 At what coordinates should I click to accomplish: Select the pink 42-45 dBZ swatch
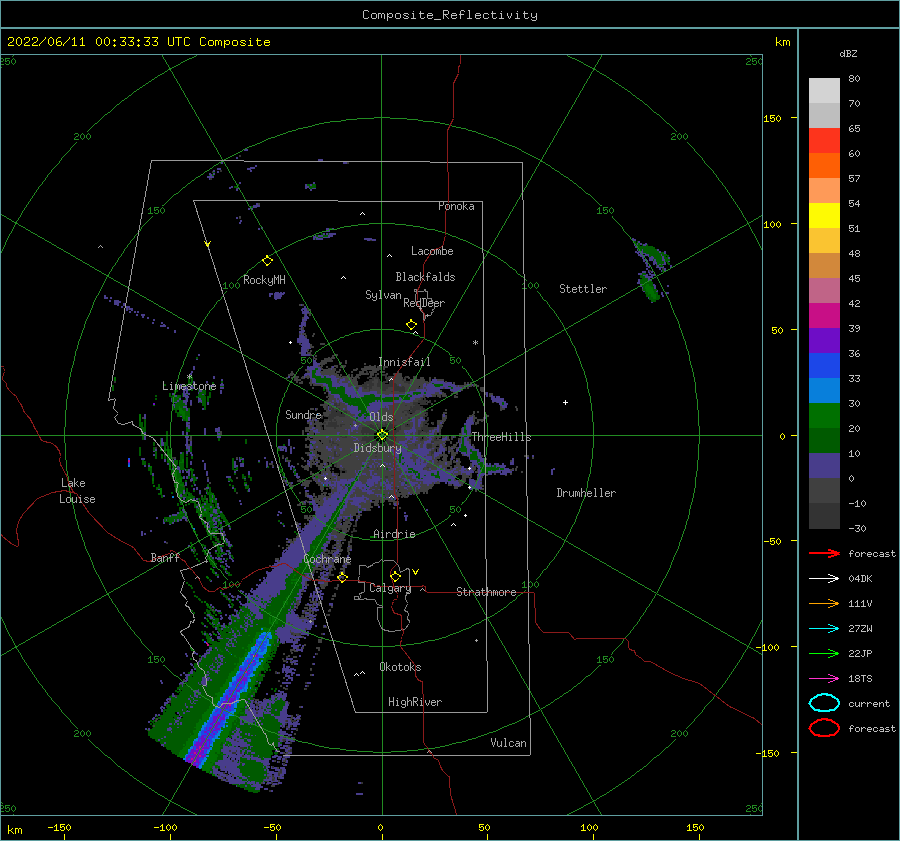click(x=824, y=291)
